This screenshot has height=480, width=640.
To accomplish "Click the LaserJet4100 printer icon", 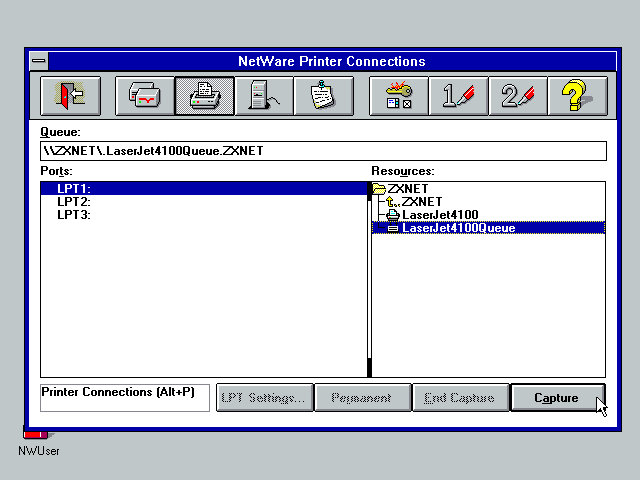I will tap(393, 215).
